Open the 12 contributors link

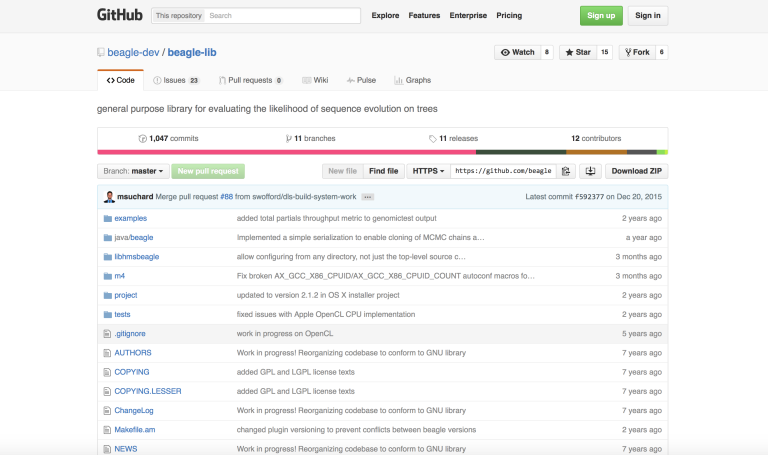click(x=596, y=139)
